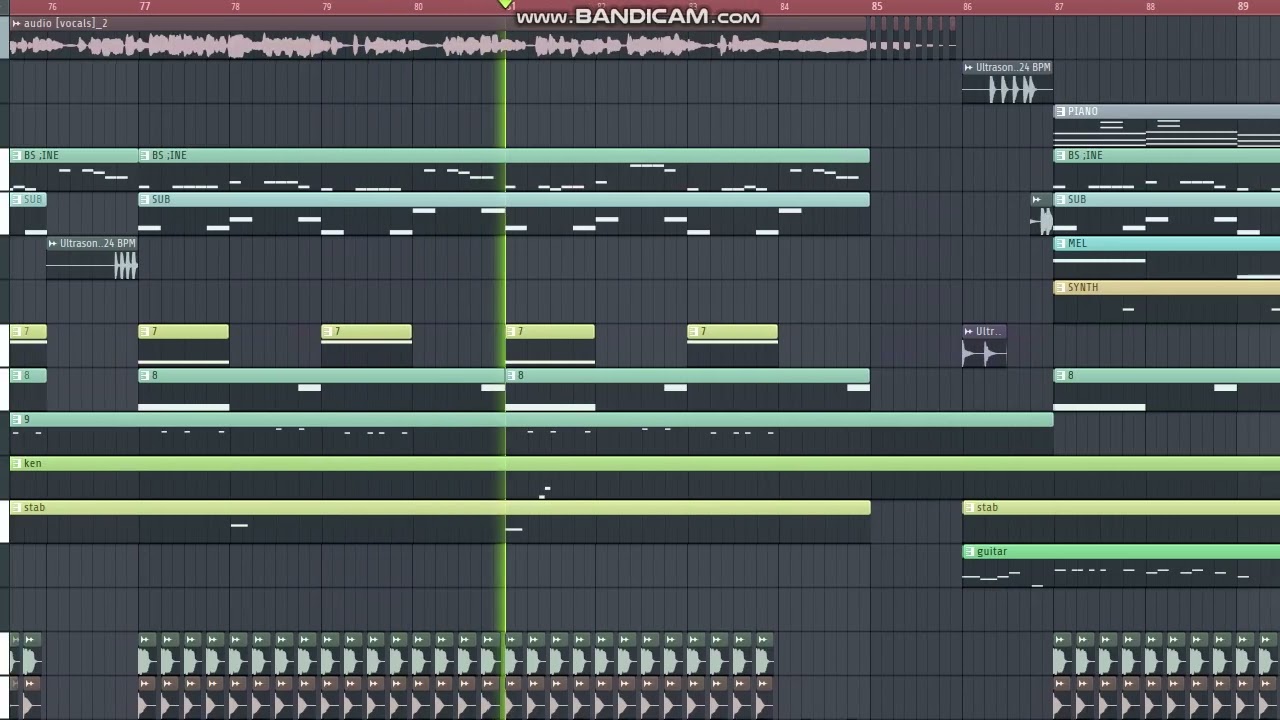Click menu icon of stab clip starting at bar 86
This screenshot has height=720, width=1280.
pyautogui.click(x=969, y=507)
